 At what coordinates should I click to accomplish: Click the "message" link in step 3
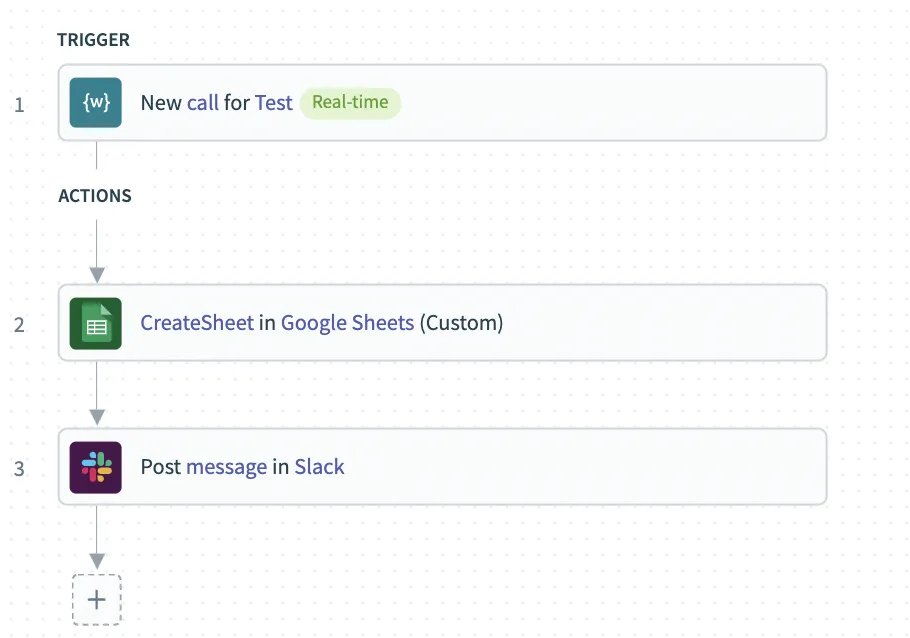click(226, 467)
